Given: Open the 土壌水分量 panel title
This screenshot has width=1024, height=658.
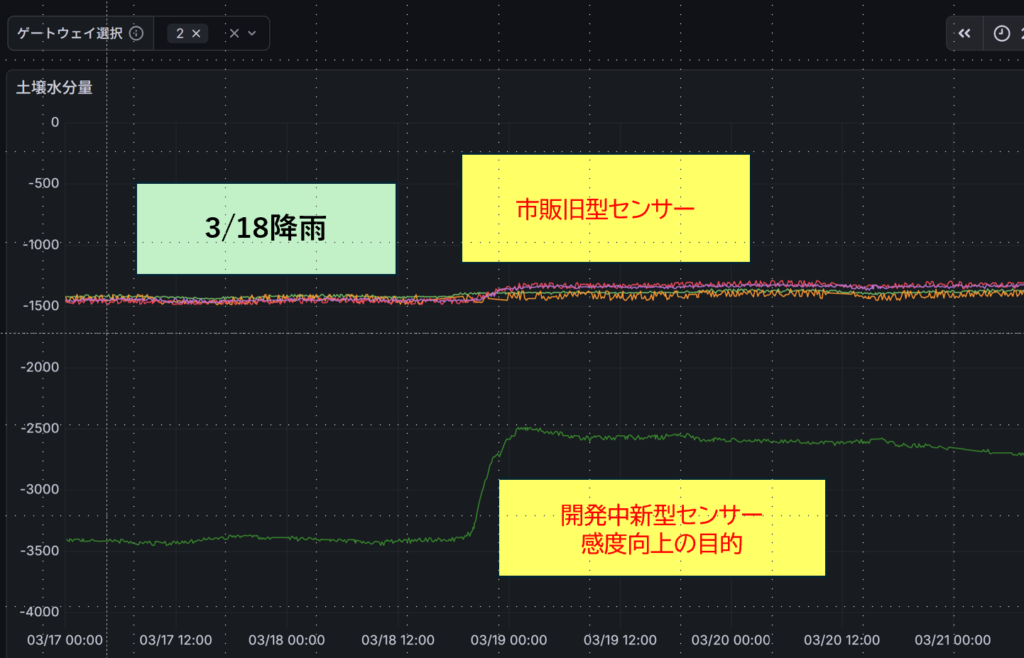Looking at the screenshot, I should click(x=54, y=87).
